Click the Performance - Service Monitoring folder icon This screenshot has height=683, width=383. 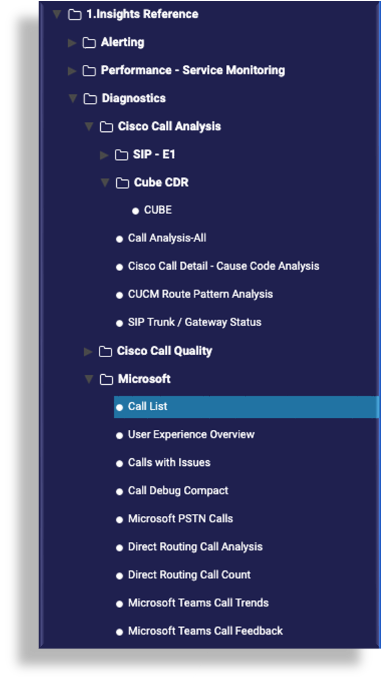click(x=89, y=71)
